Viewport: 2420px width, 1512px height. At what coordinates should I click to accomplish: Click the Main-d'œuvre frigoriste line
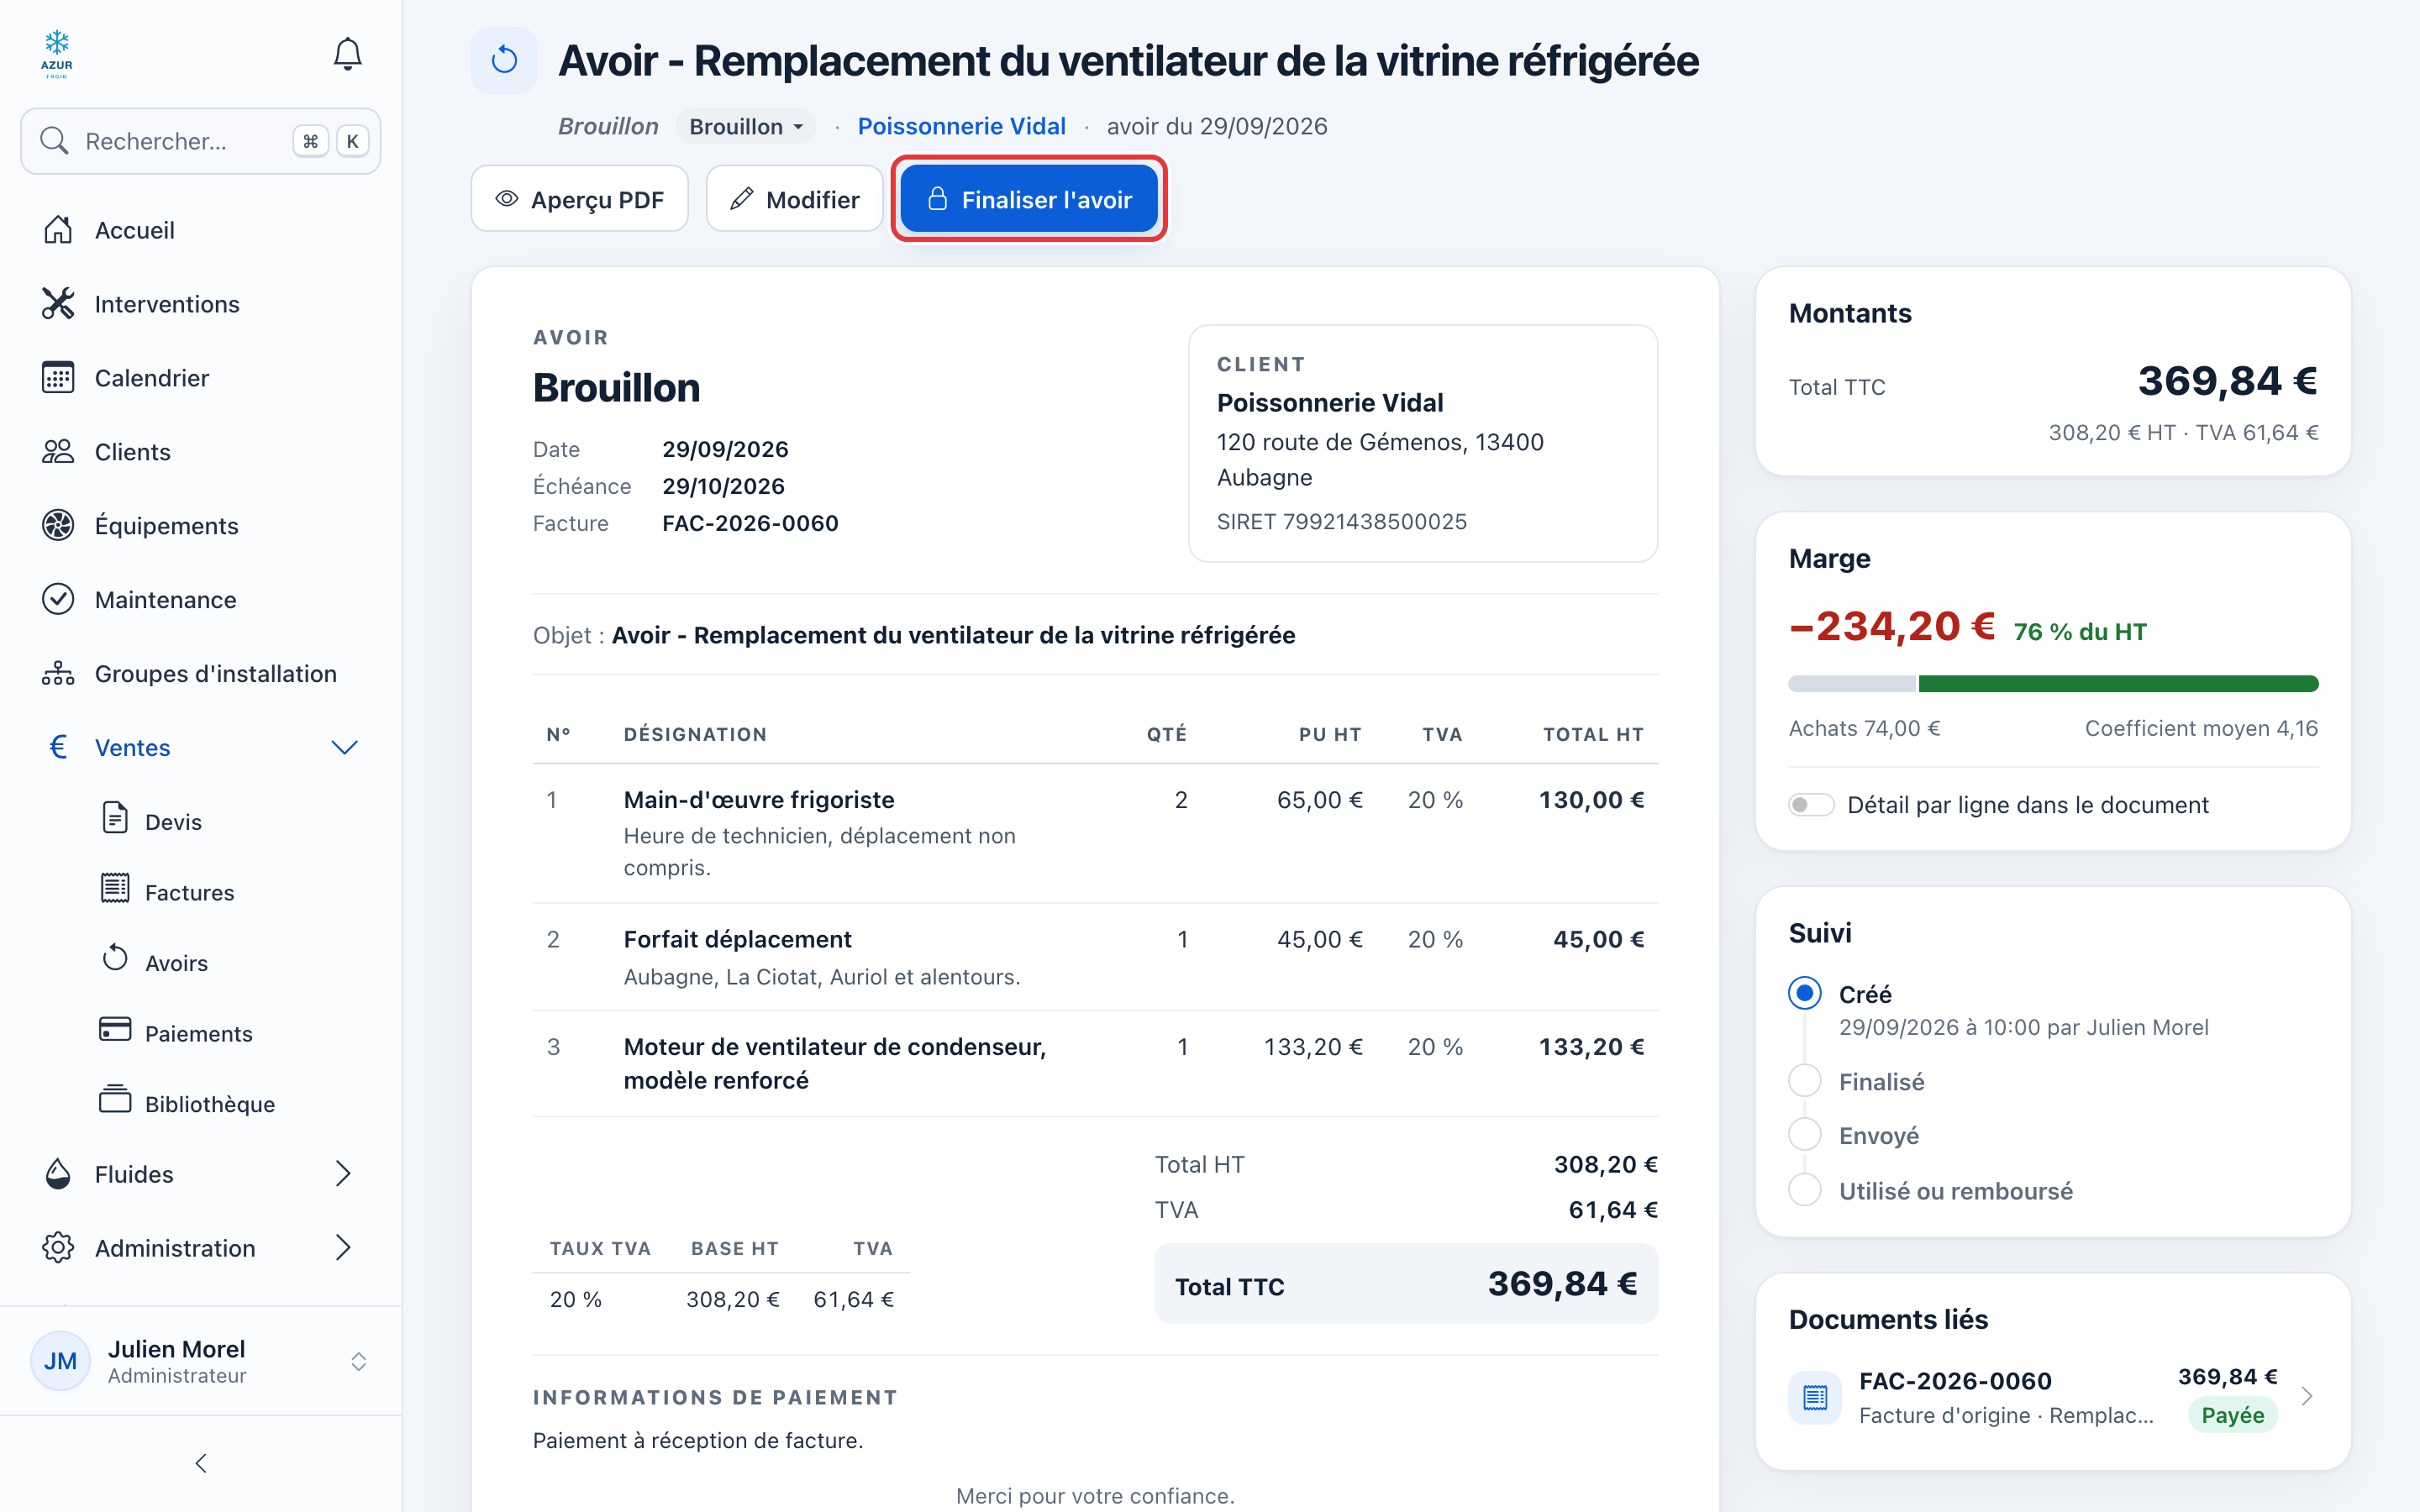tap(1095, 833)
